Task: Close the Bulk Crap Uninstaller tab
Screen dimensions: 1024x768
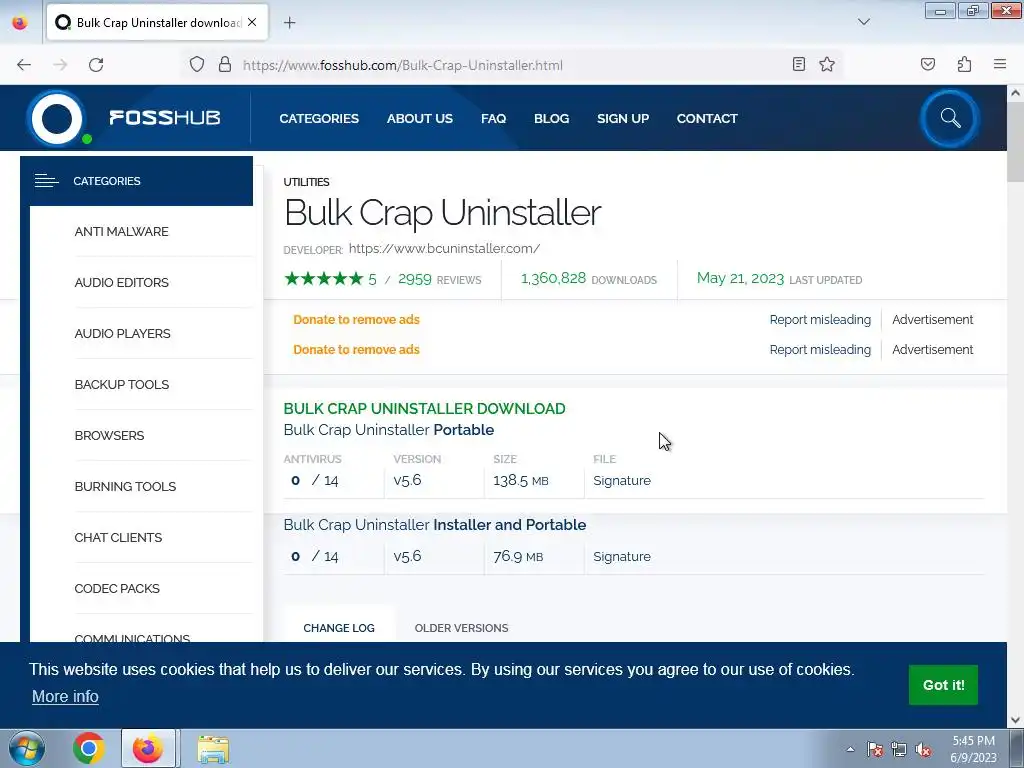Action: pyautogui.click(x=252, y=22)
